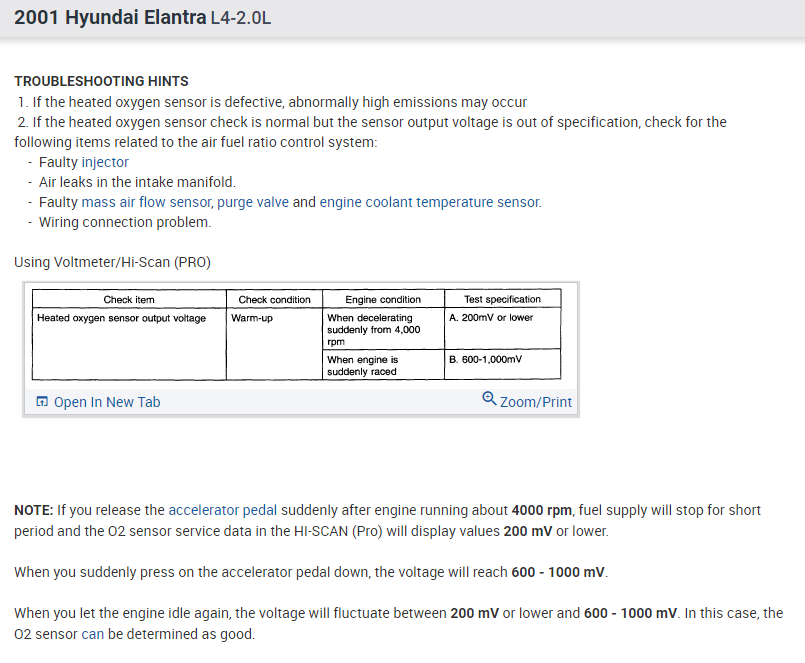Click the bold "NOTE:" label
805x663 pixels.
(34, 510)
